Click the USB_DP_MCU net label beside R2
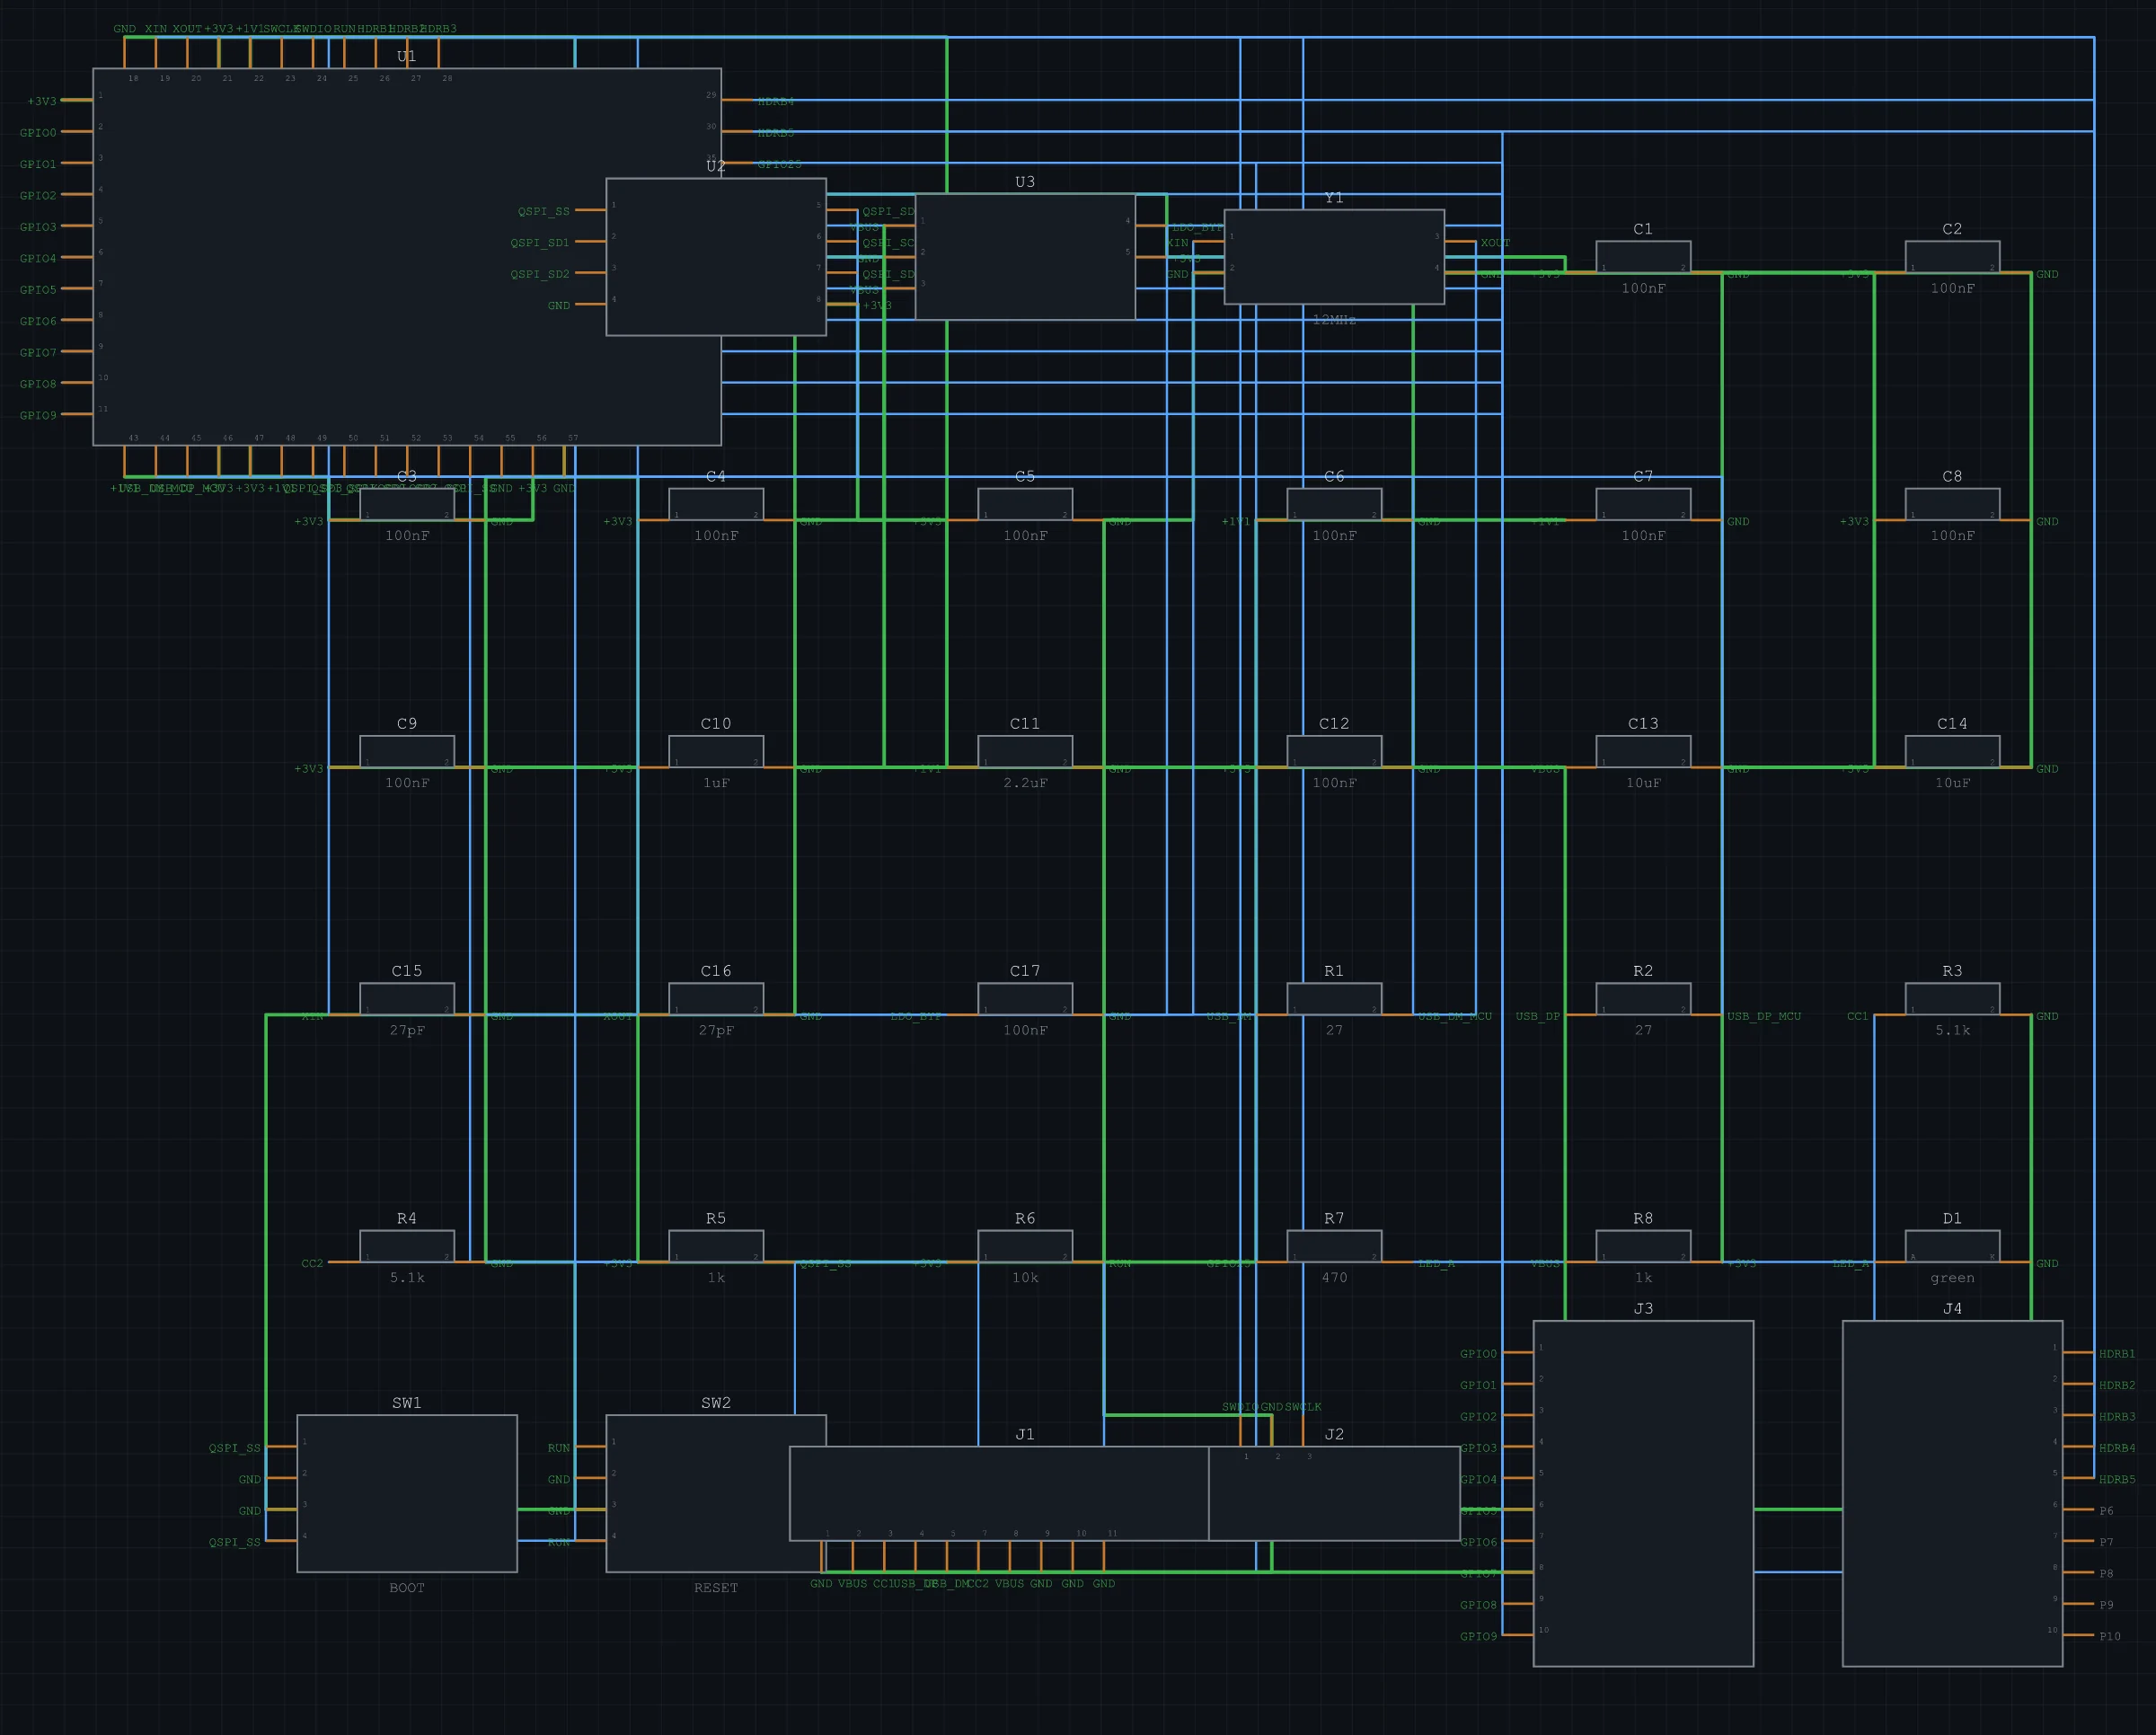The width and height of the screenshot is (2156, 1735). pos(1764,1016)
